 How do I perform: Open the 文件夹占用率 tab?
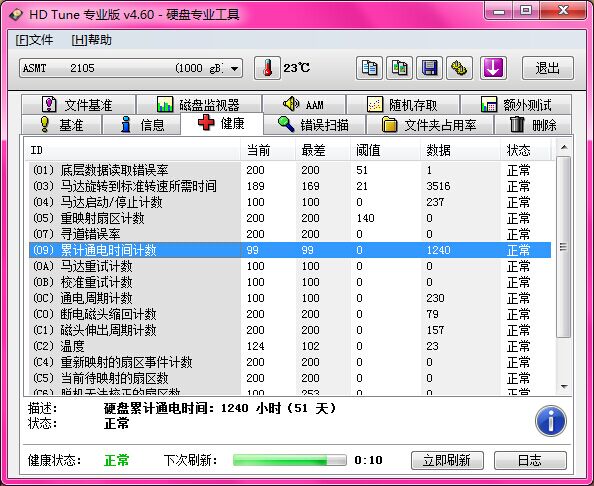tap(430, 124)
